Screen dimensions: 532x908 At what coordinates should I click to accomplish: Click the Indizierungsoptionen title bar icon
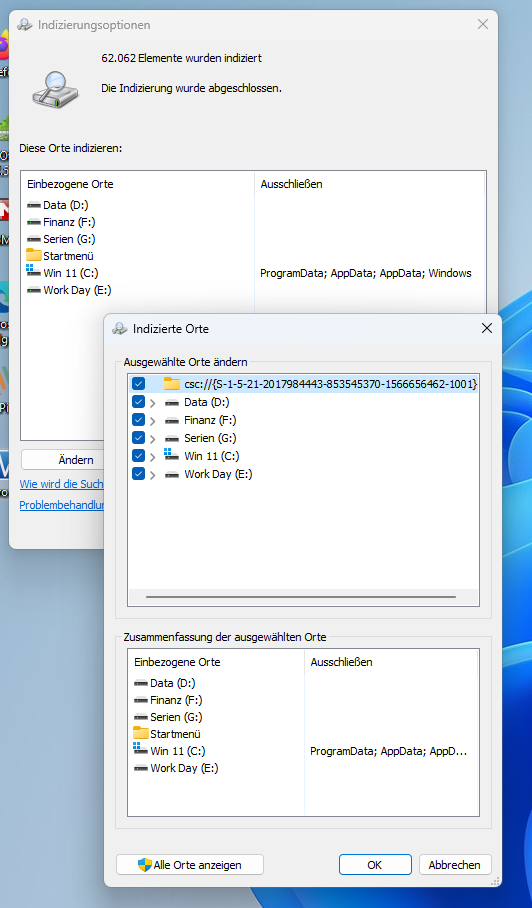[x=25, y=25]
